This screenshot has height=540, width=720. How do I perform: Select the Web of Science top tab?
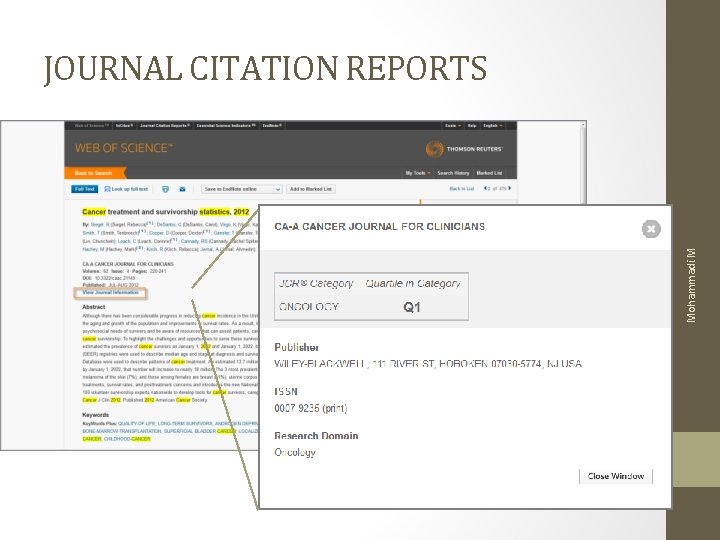91,125
